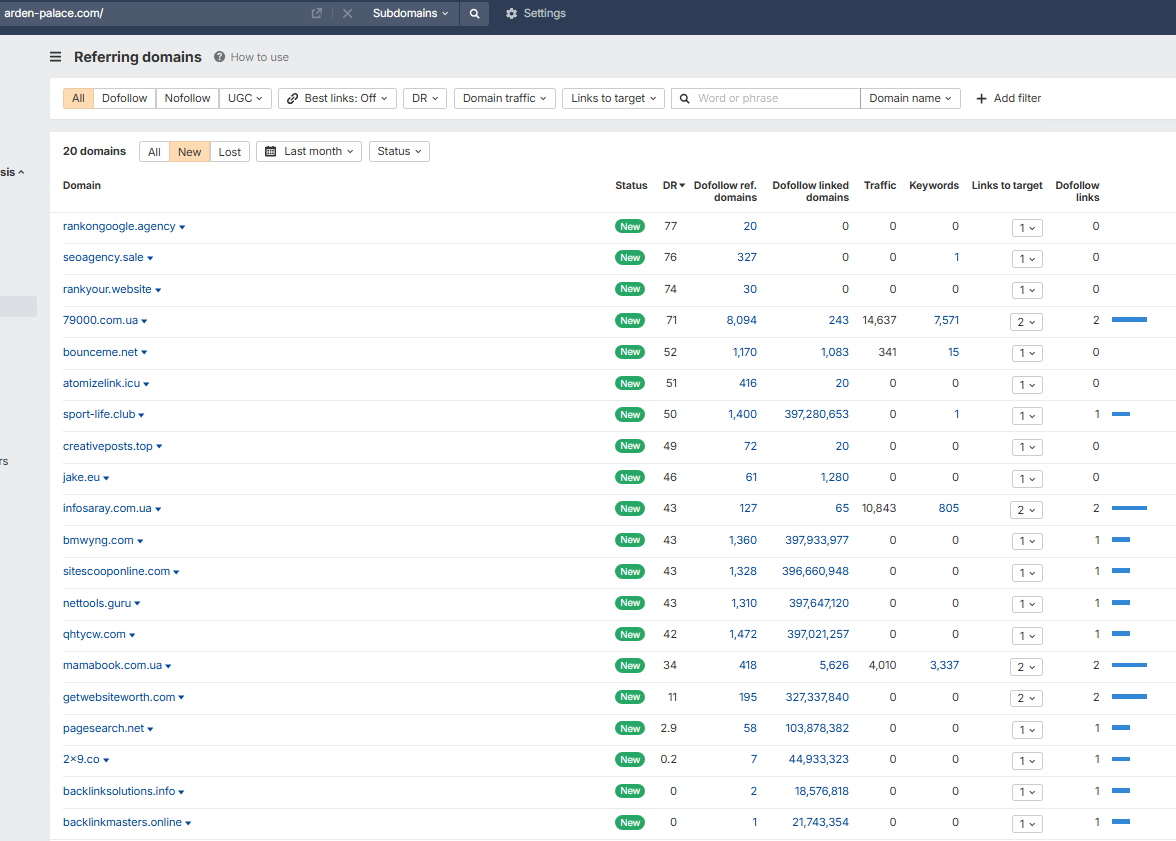Open the rankongoogle.agency domain link
The image size is (1176, 841).
[119, 226]
